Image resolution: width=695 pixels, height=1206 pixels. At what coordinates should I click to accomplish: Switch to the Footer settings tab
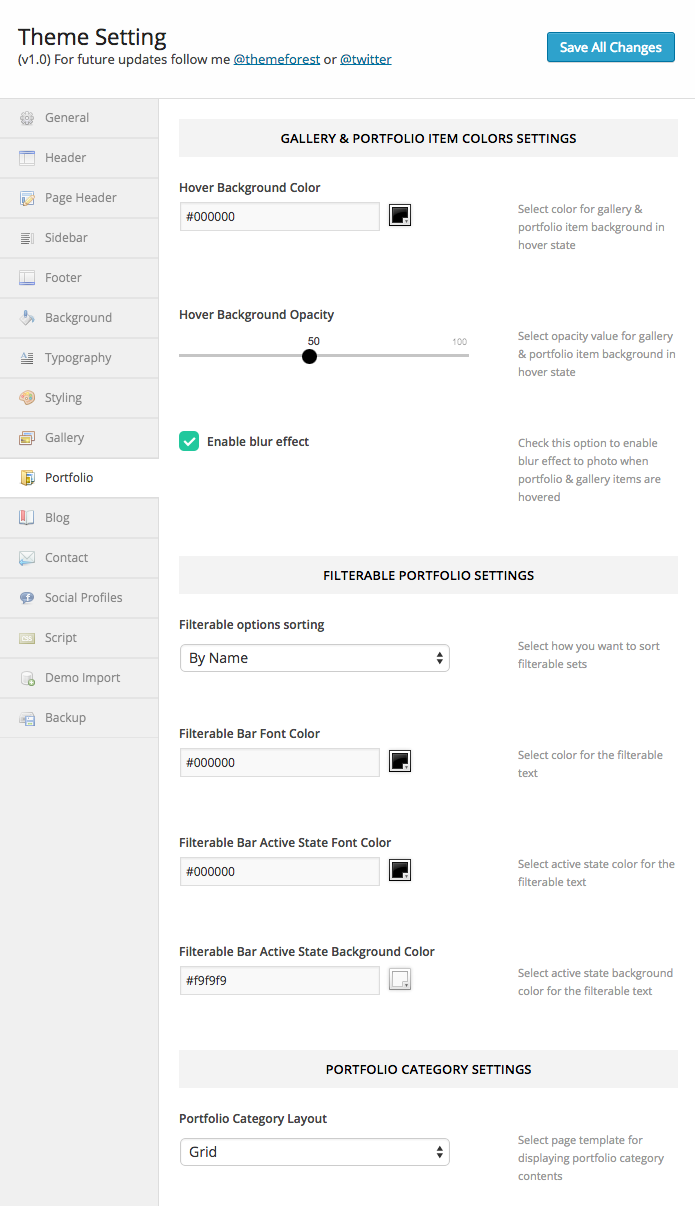pos(63,278)
